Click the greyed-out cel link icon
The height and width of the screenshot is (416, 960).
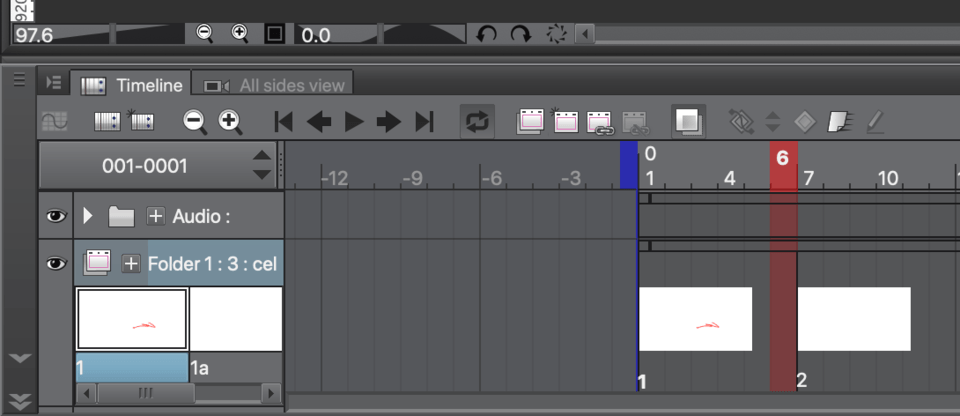click(x=636, y=123)
